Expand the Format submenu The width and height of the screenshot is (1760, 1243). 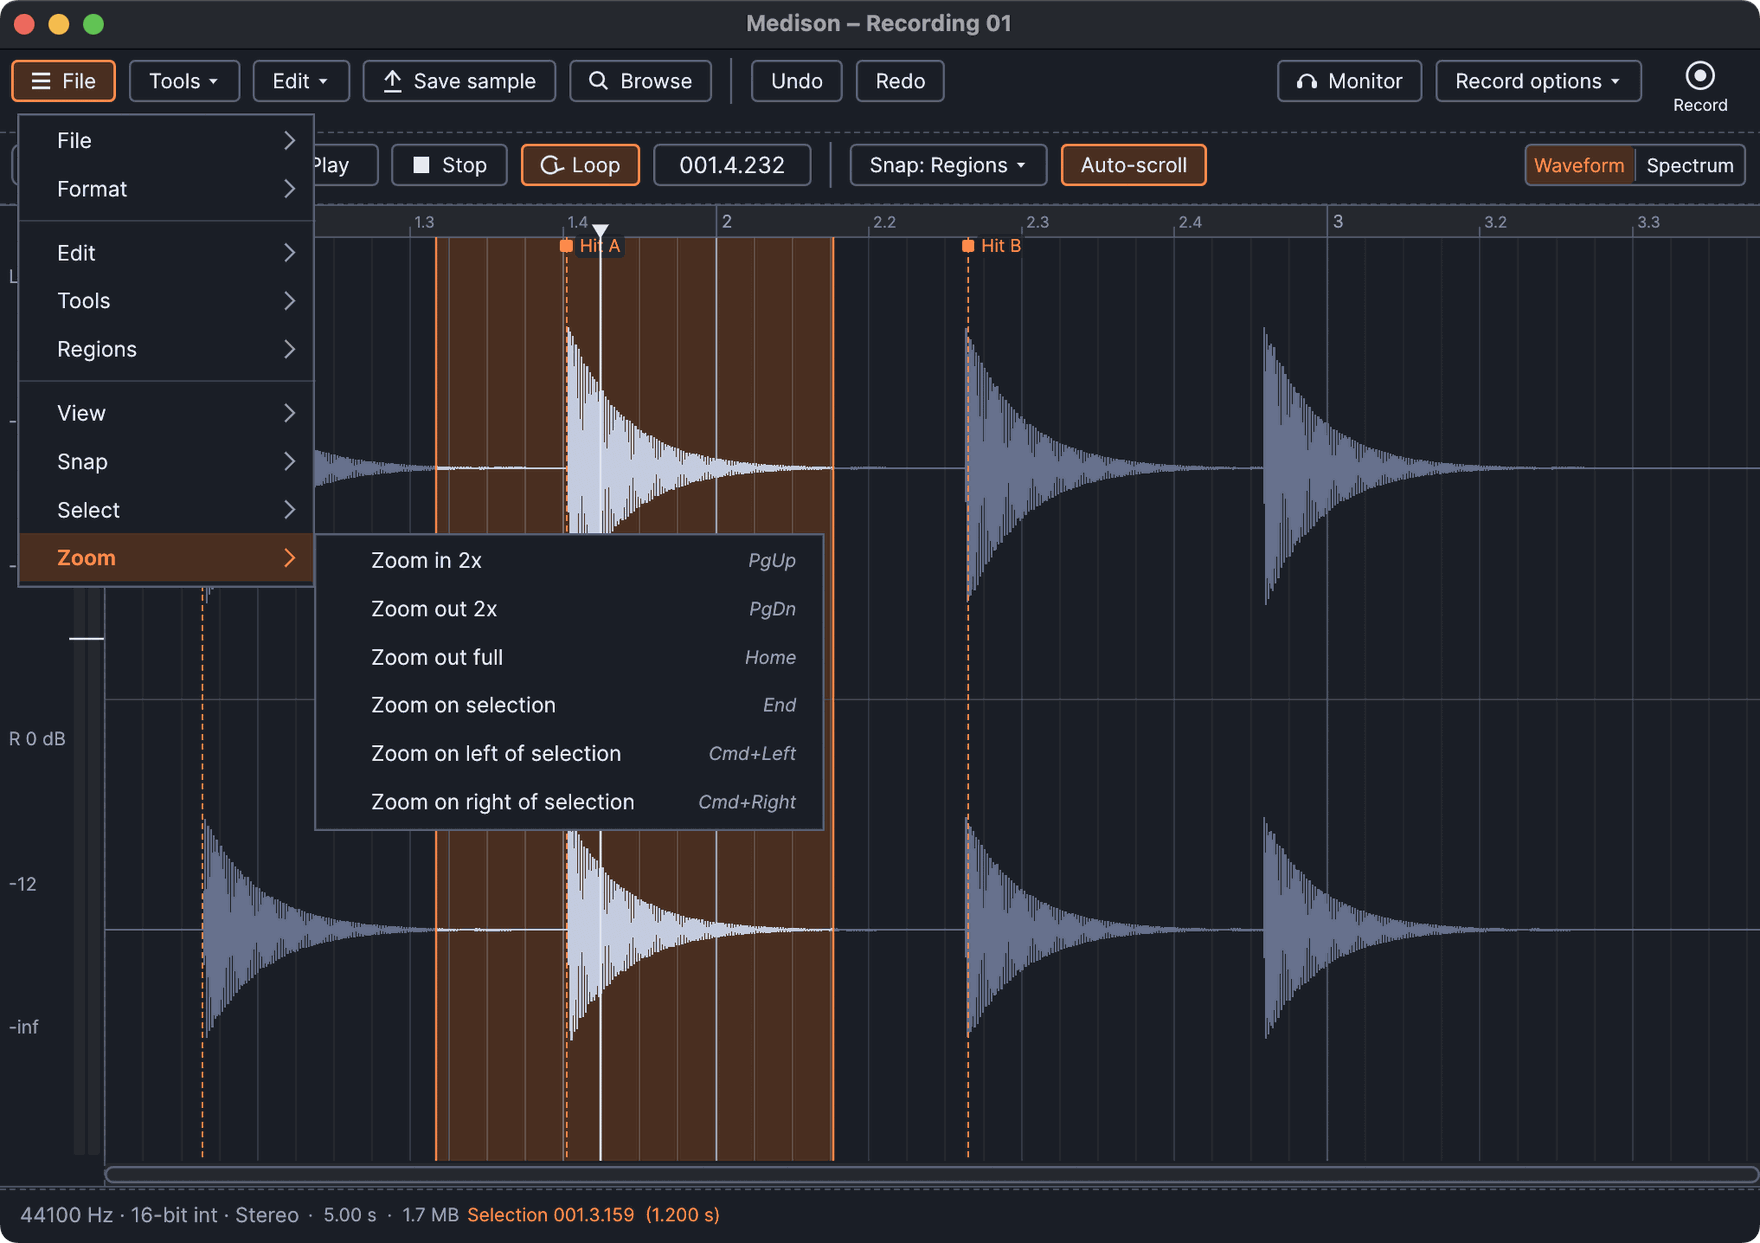[166, 189]
